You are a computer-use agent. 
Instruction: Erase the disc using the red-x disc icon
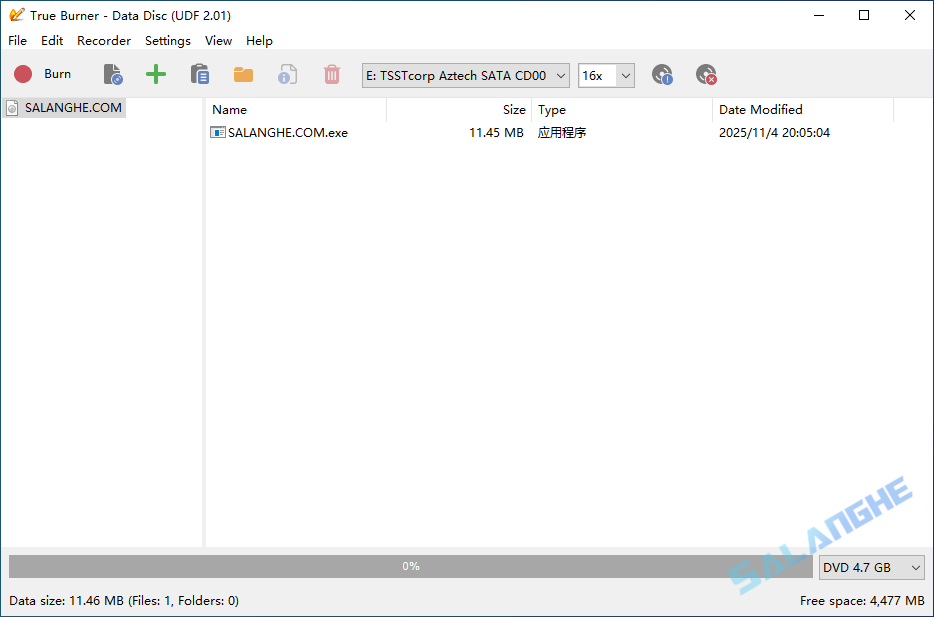click(x=706, y=74)
